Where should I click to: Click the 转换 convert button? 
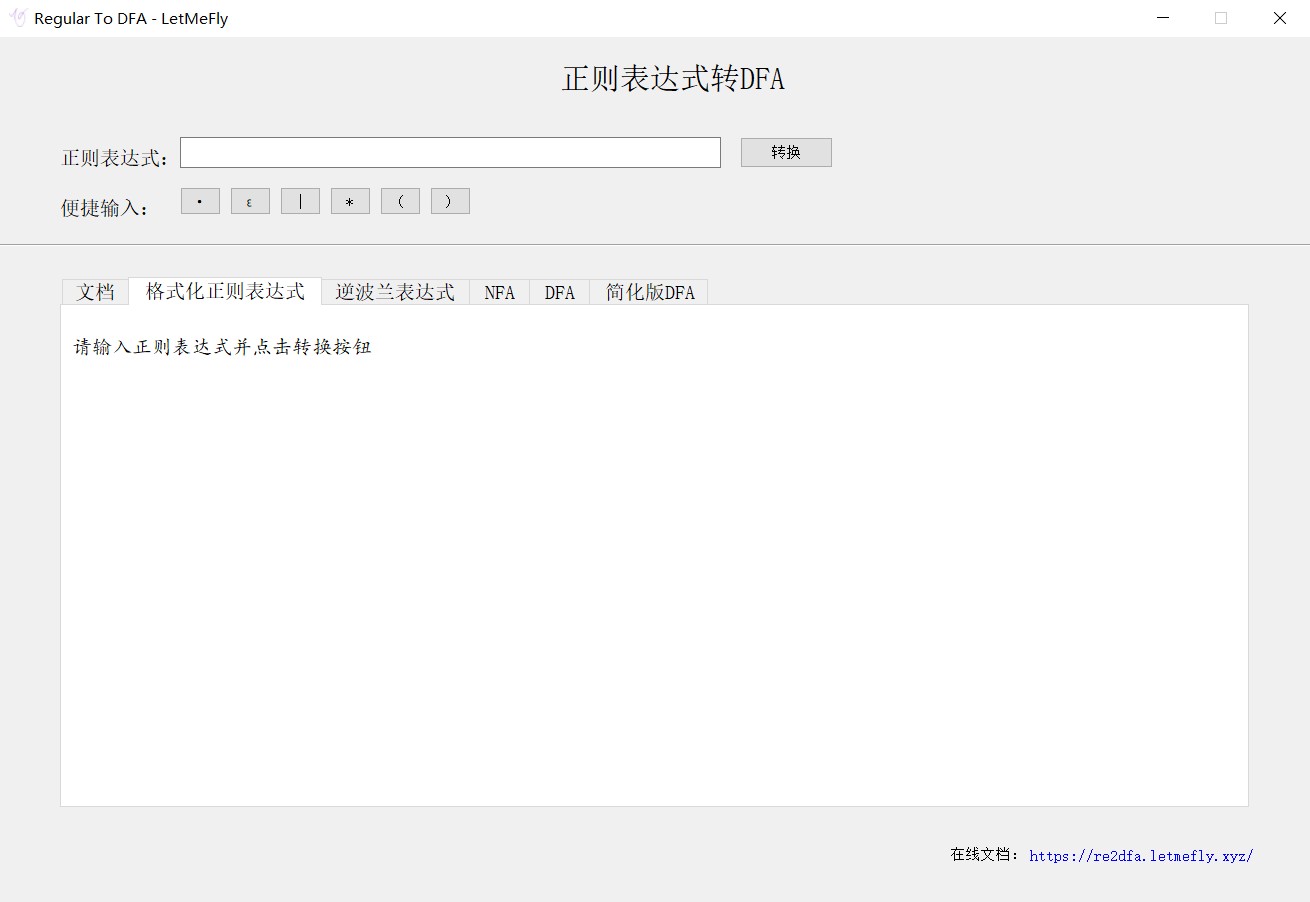[x=786, y=152]
